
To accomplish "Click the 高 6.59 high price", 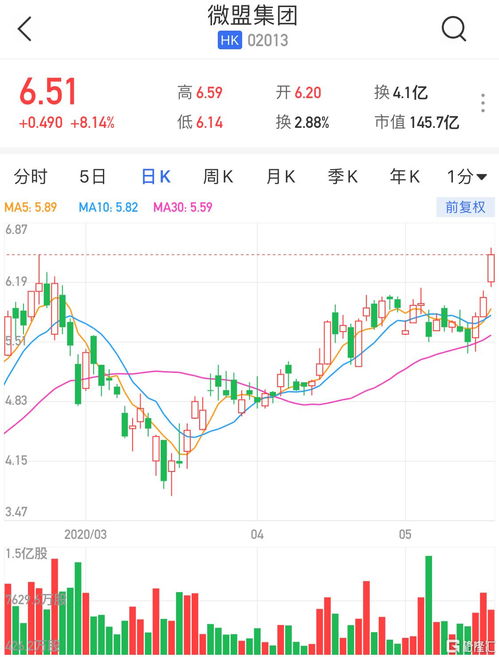I will pyautogui.click(x=200, y=93).
